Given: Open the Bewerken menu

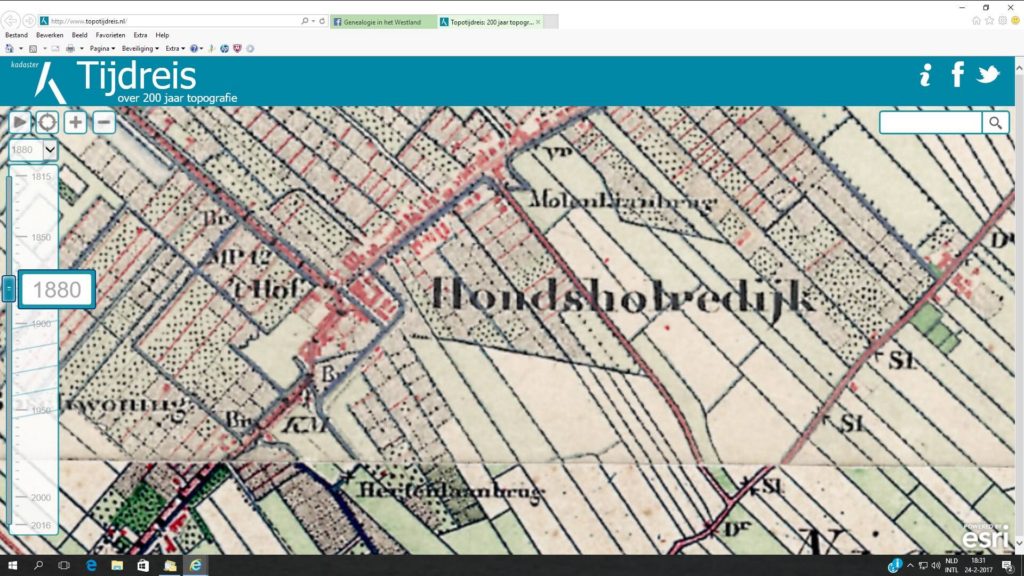Looking at the screenshot, I should pos(49,35).
